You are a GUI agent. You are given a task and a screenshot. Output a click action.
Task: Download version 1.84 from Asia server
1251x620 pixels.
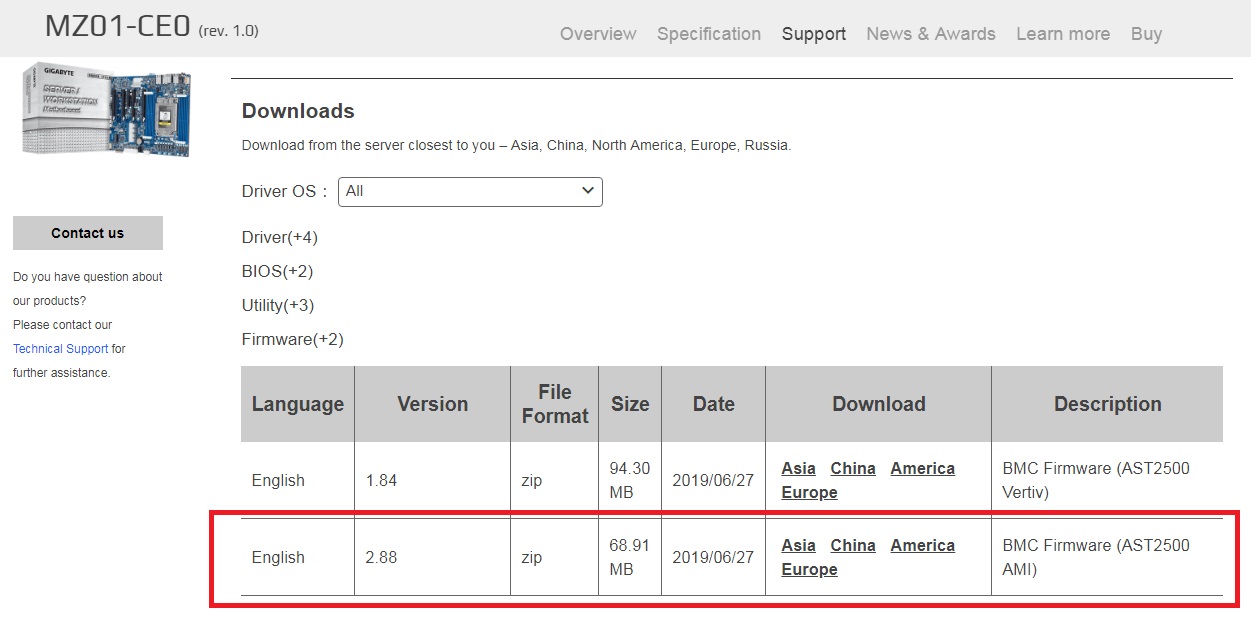pyautogui.click(x=799, y=468)
